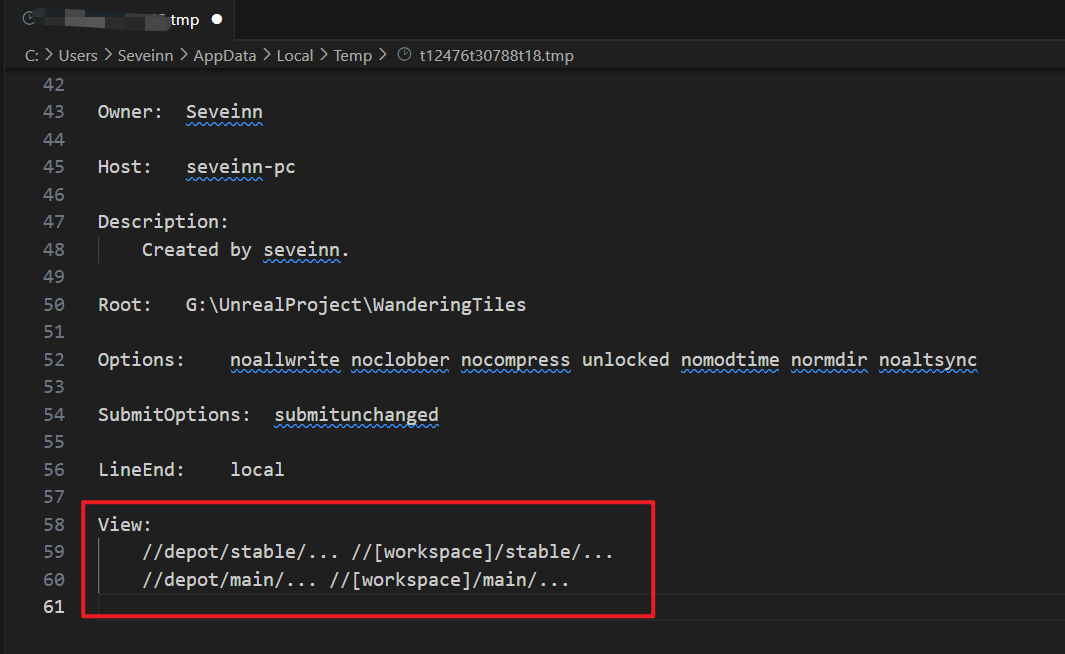The image size is (1065, 654).
Task: Expand the Seveinn breadcrumb folder
Action: tap(146, 56)
